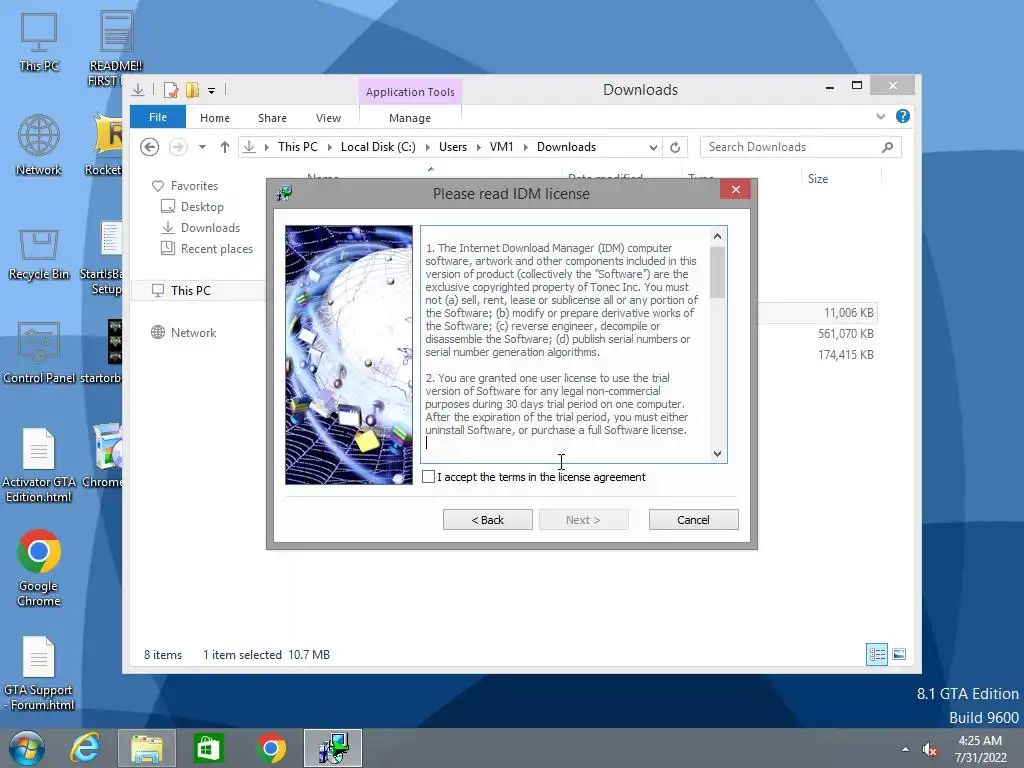Click the Application Tools tab header

point(410,91)
